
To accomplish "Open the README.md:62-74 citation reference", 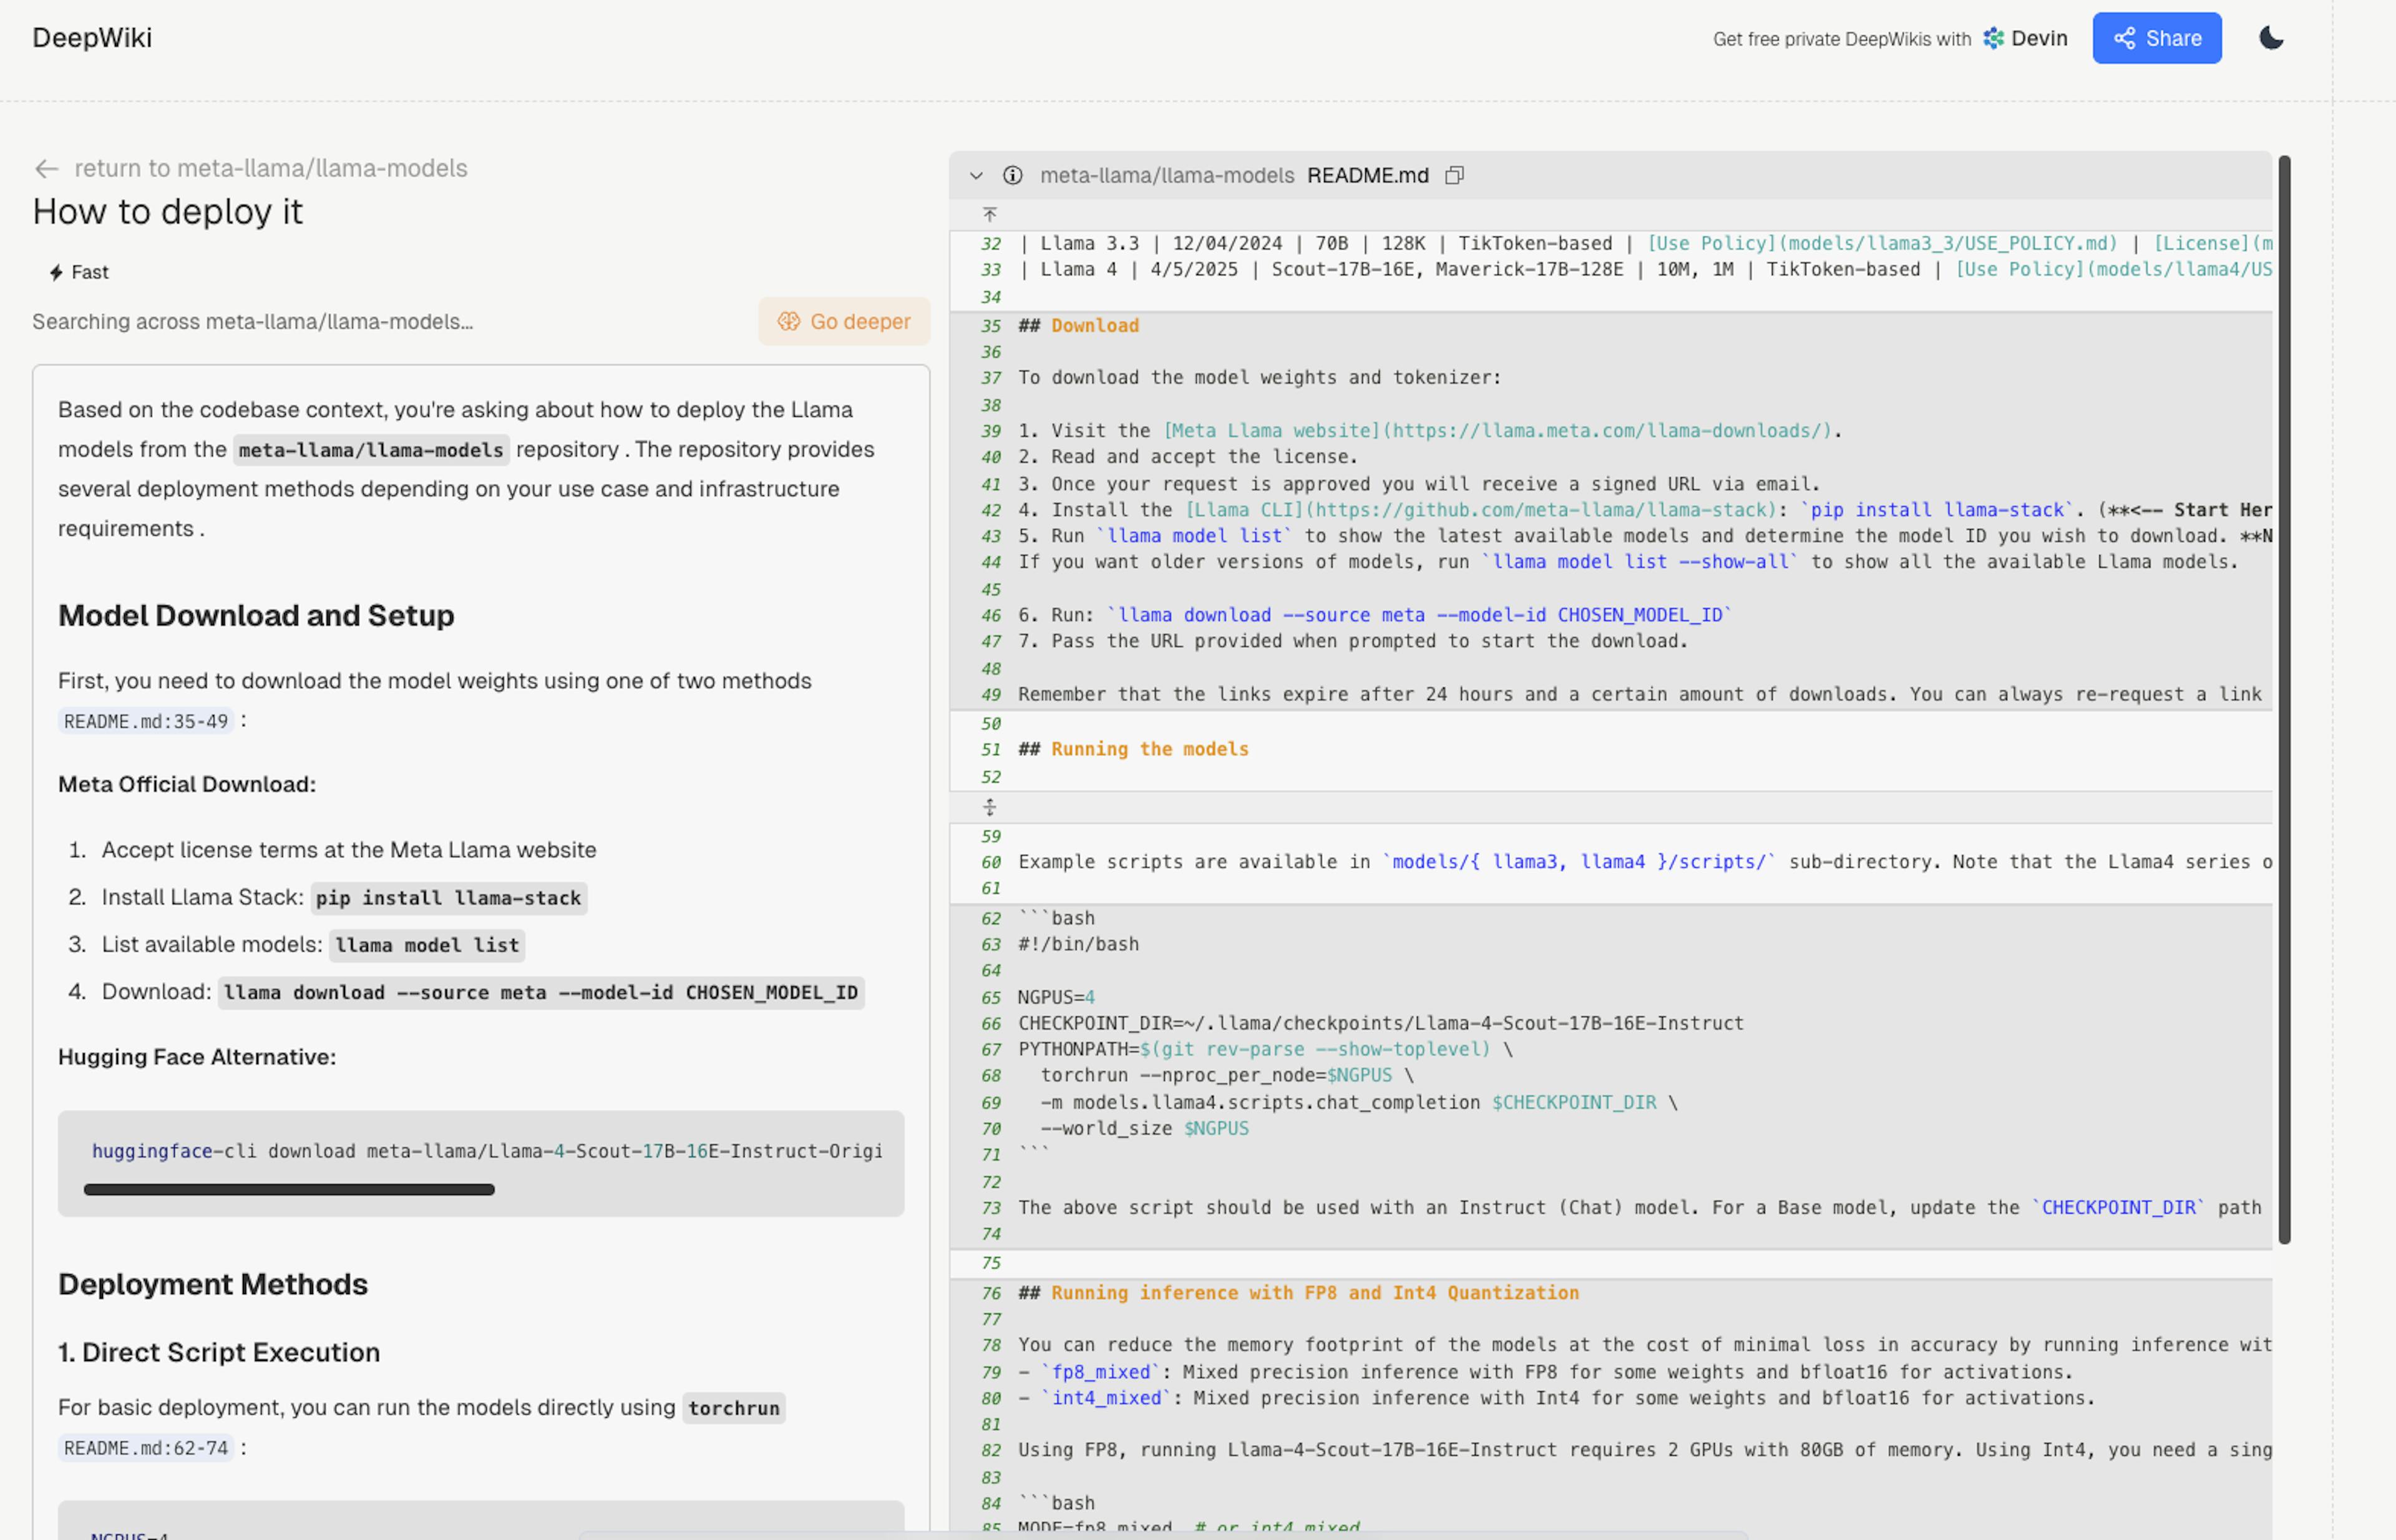I will (146, 1448).
